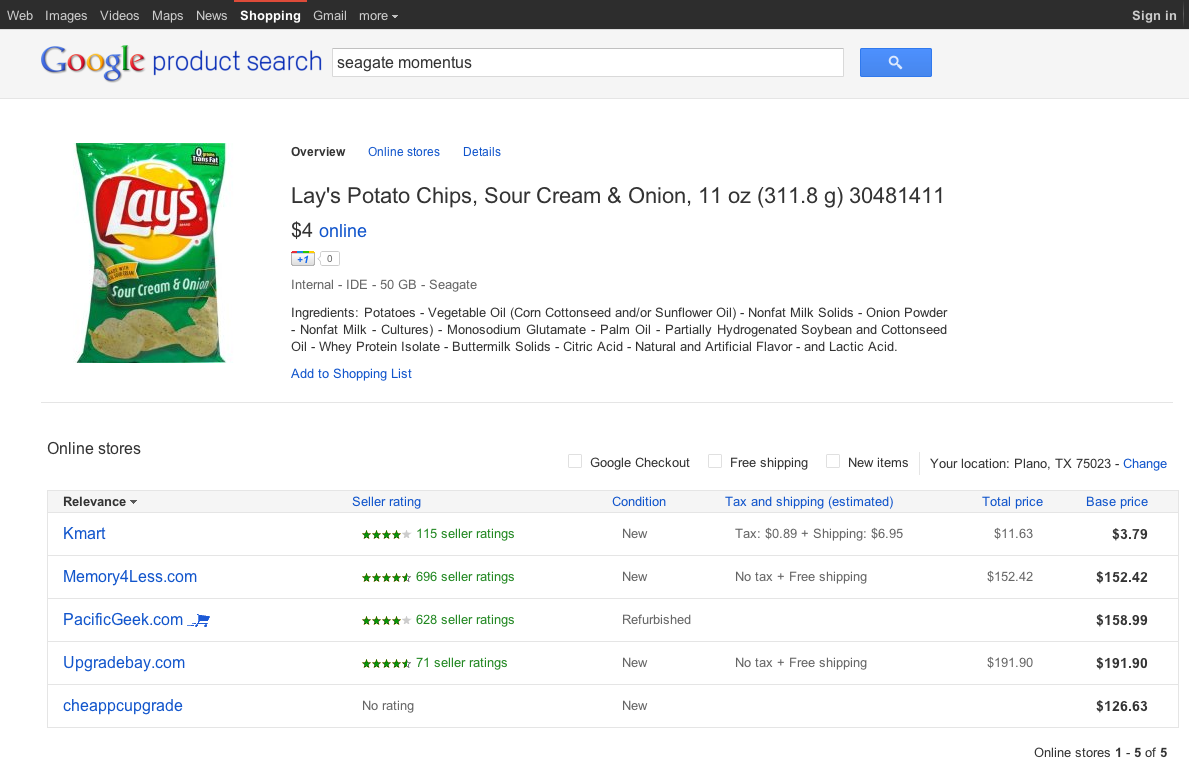Click 'Tax: $0.89 + Shipping: $6.95' text
Screen dimensions: 1189x767
click(818, 534)
